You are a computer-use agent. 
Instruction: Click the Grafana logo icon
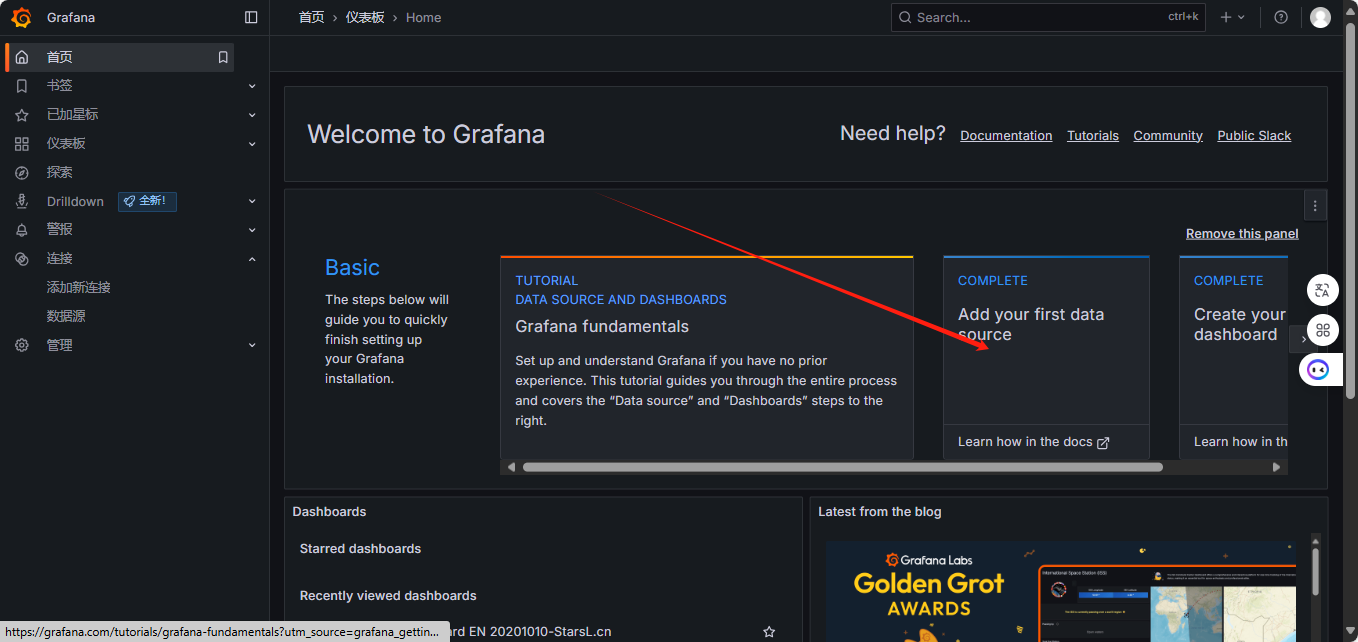point(21,17)
